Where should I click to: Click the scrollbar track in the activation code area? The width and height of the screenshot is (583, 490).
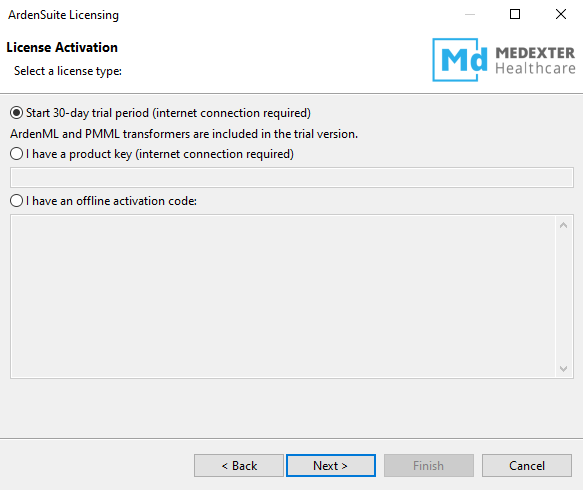point(564,296)
